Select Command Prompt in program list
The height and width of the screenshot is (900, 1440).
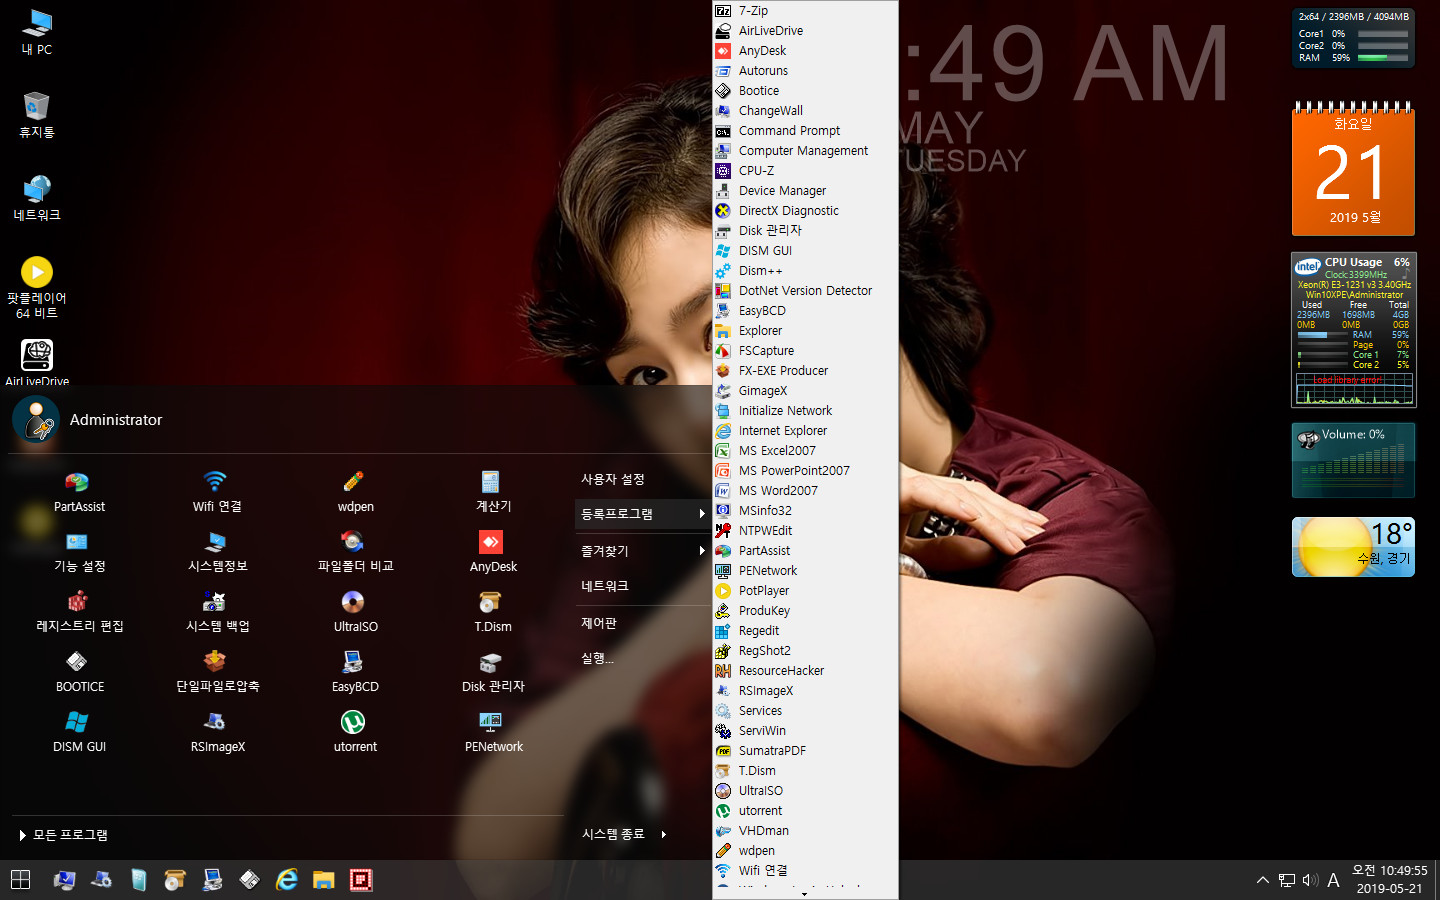805,131
